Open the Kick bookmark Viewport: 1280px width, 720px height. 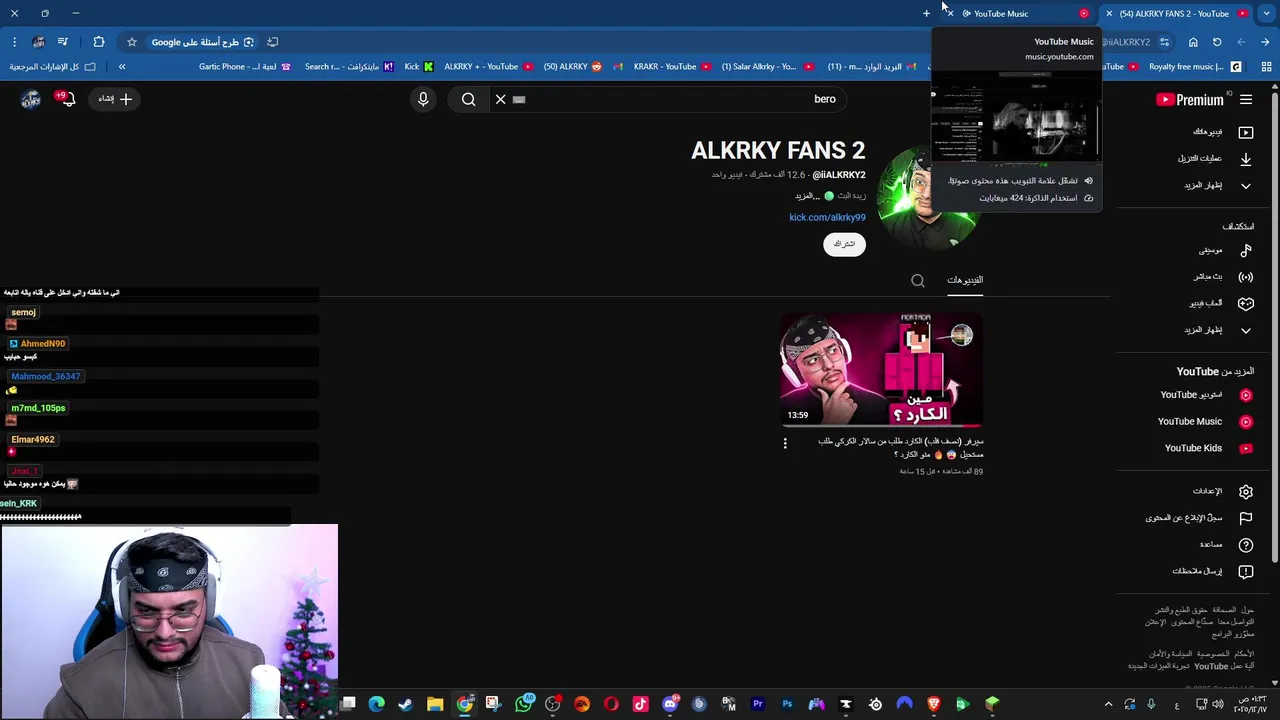(x=419, y=67)
